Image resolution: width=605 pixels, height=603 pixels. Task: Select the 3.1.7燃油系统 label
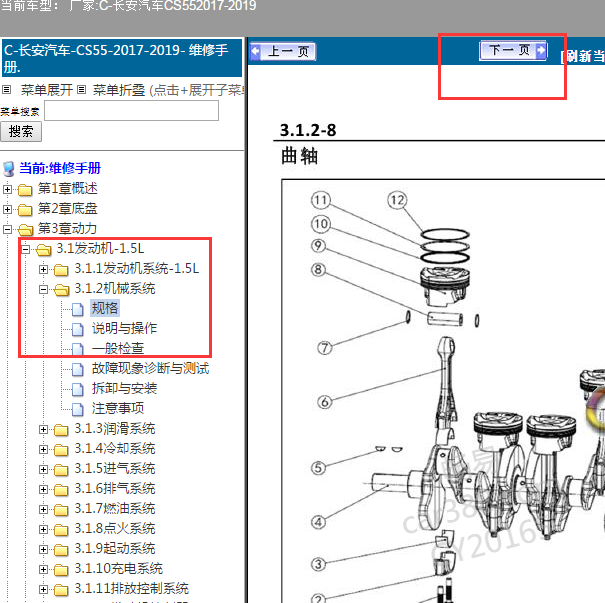tap(115, 509)
